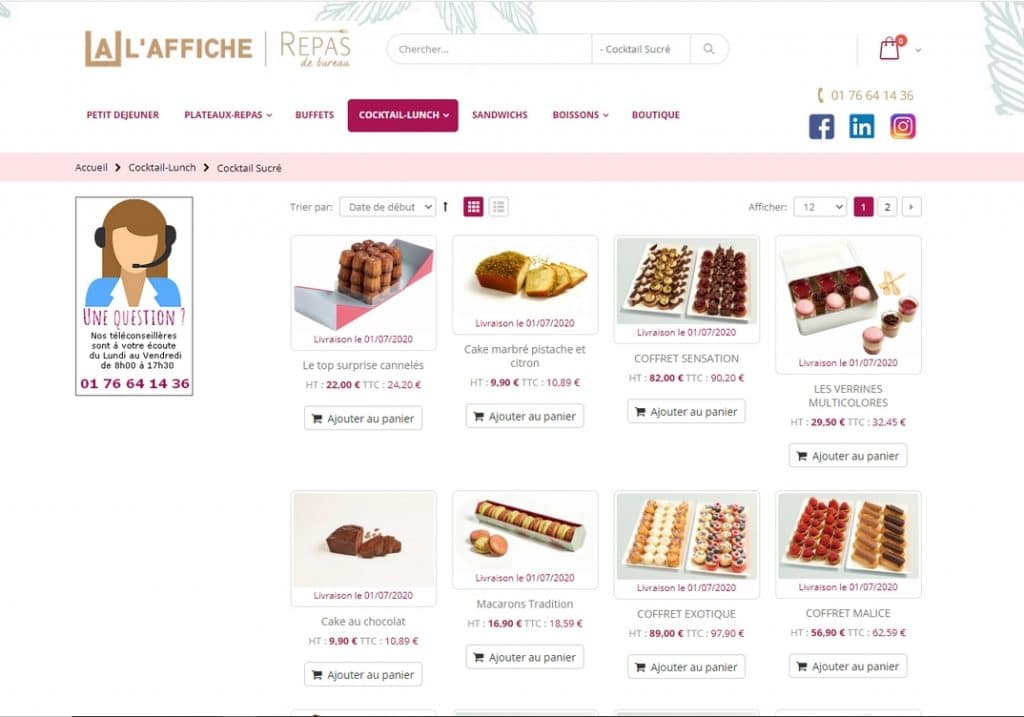The image size is (1024, 717).
Task: Go to next page arrow
Action: (x=911, y=207)
